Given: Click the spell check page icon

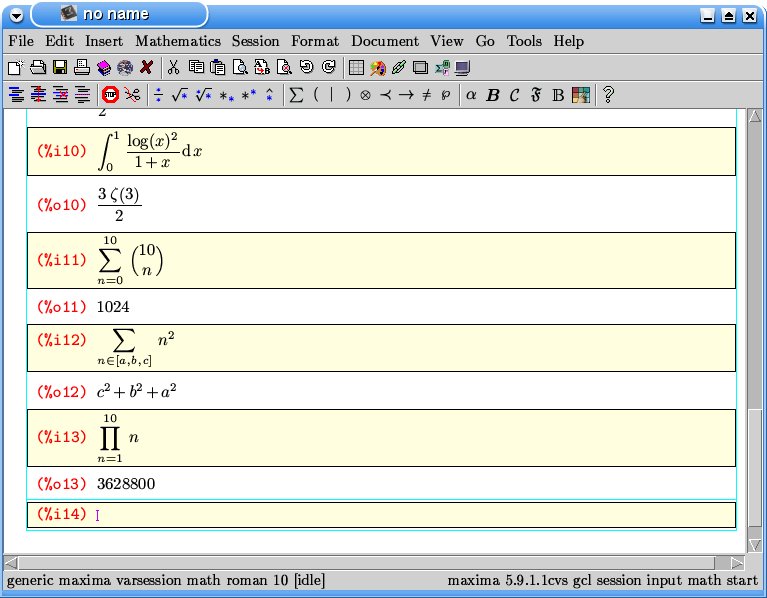Looking at the screenshot, I should 284,67.
